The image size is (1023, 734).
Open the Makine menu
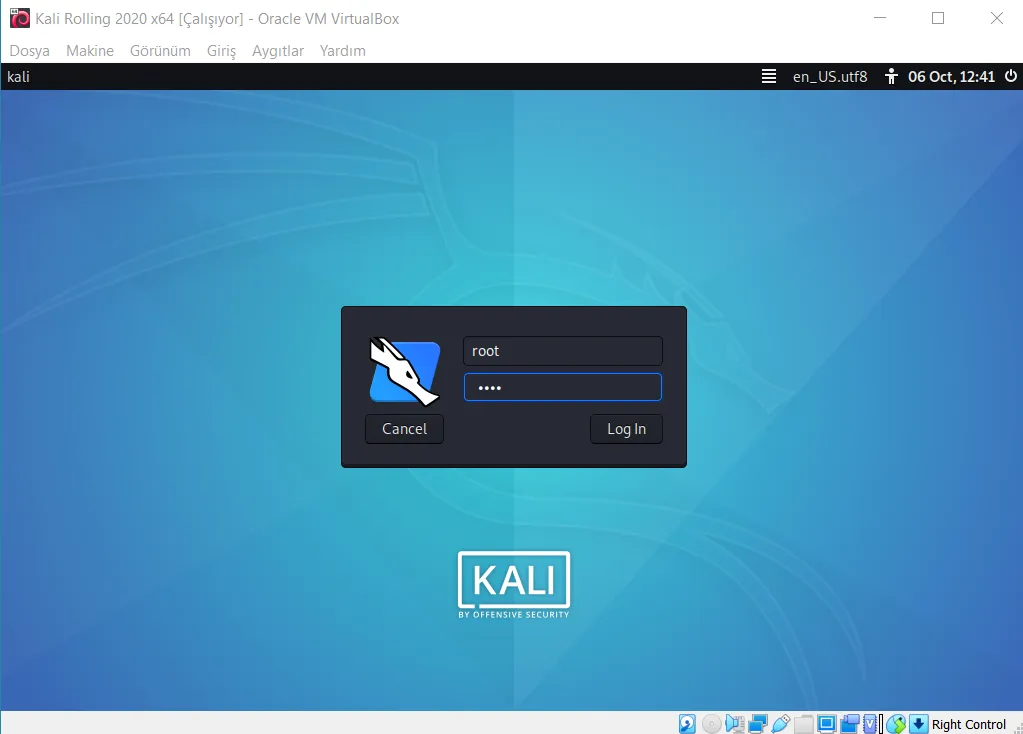[x=89, y=51]
